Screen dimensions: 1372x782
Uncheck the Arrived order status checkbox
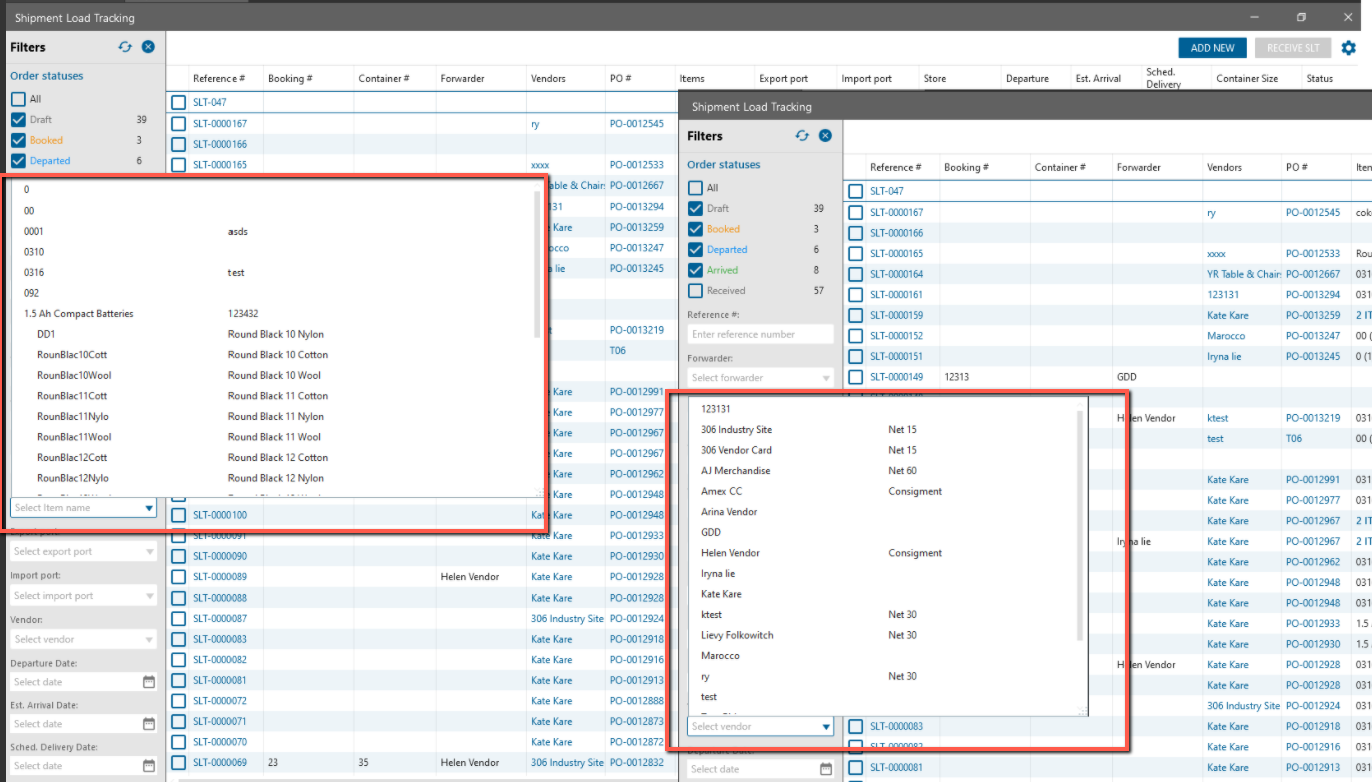(x=696, y=270)
